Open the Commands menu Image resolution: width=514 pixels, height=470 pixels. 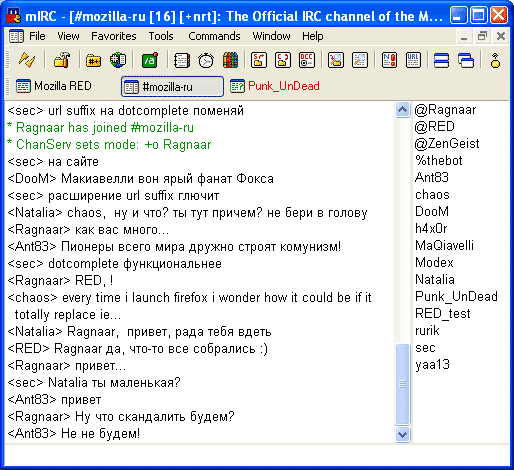(214, 36)
